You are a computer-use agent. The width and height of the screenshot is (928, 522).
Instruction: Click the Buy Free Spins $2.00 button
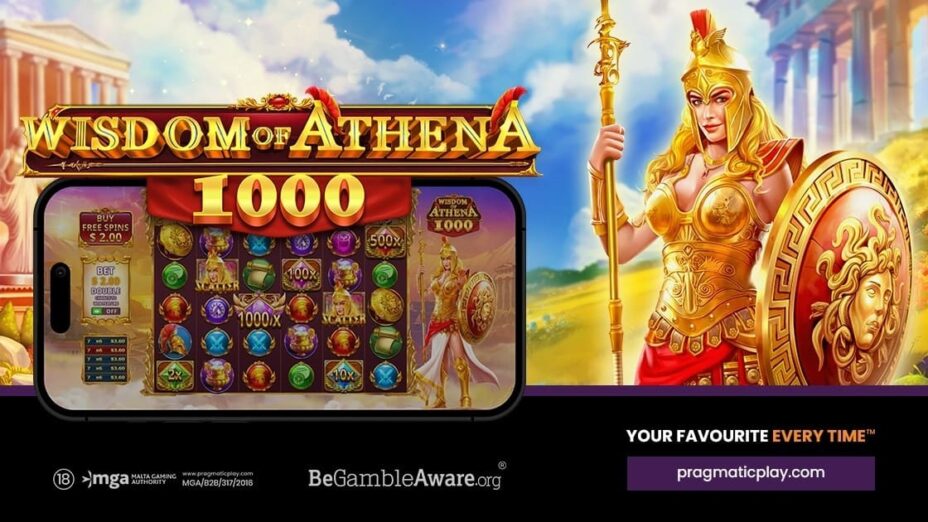(105, 228)
